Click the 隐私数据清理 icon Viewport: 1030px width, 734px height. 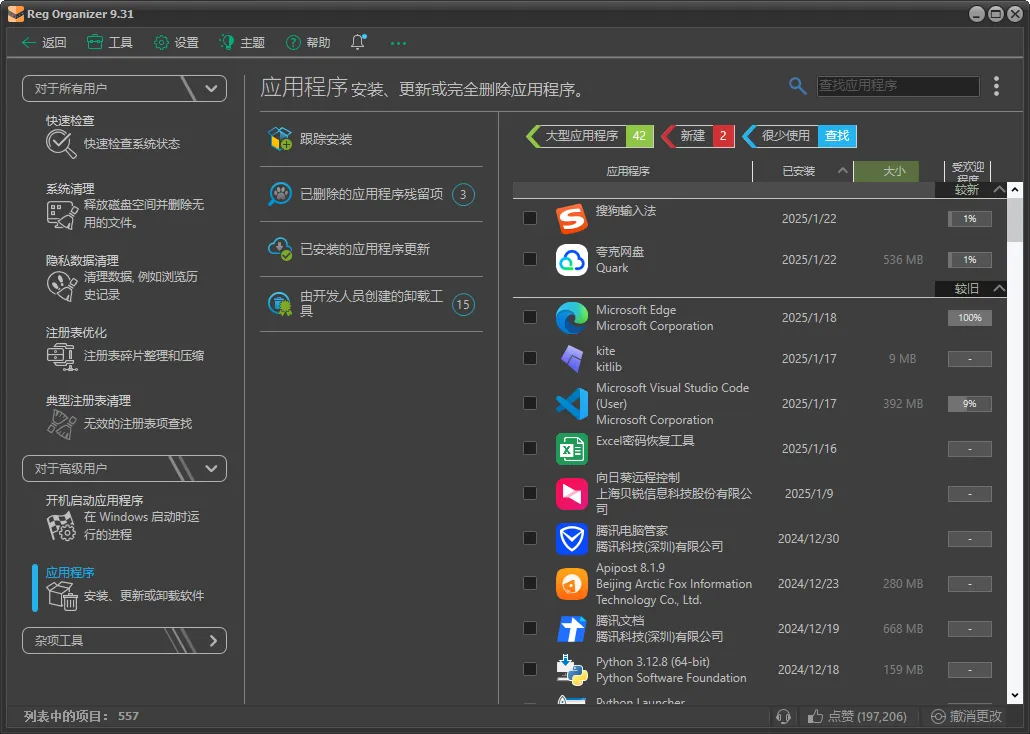point(61,287)
